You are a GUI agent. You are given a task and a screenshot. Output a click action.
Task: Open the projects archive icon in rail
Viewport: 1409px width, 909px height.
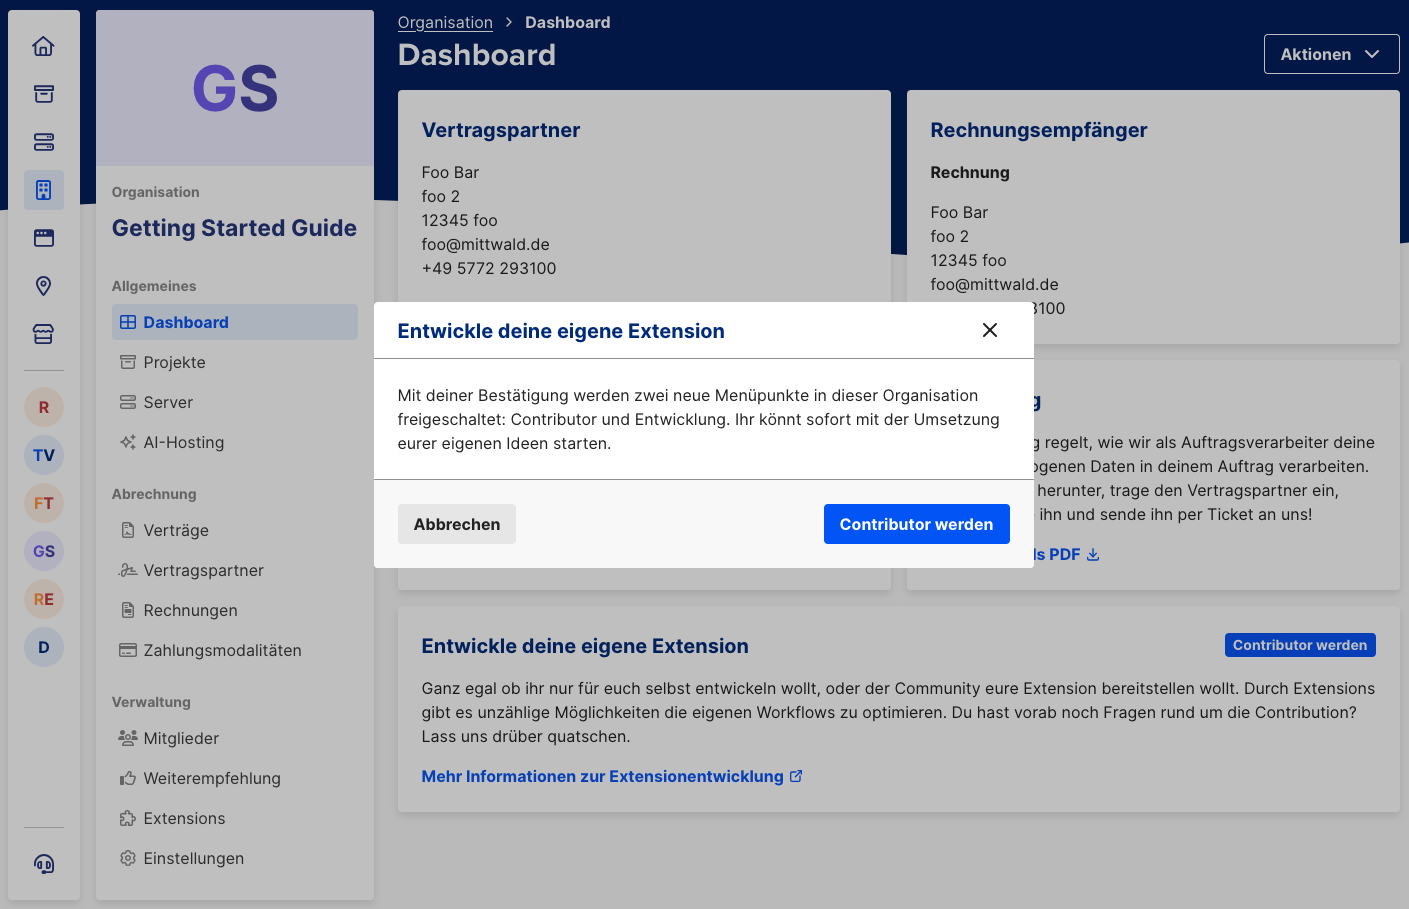43,94
